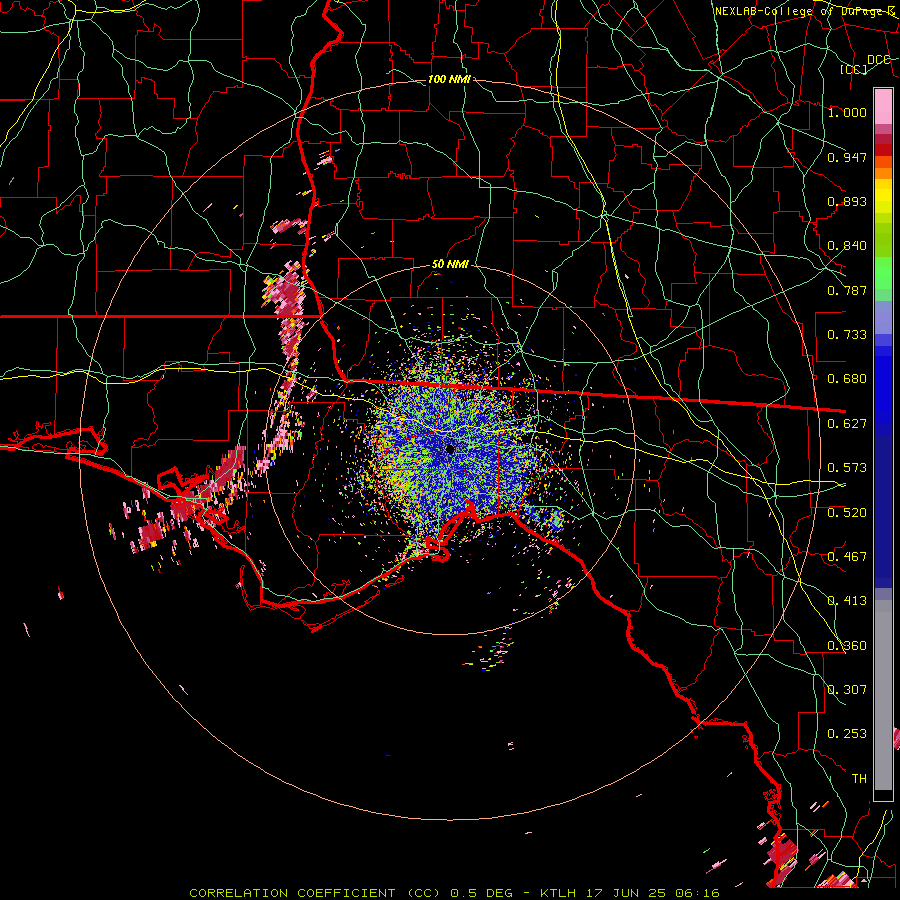Click the 0.573 scale value
The image size is (900, 900).
pyautogui.click(x=847, y=468)
